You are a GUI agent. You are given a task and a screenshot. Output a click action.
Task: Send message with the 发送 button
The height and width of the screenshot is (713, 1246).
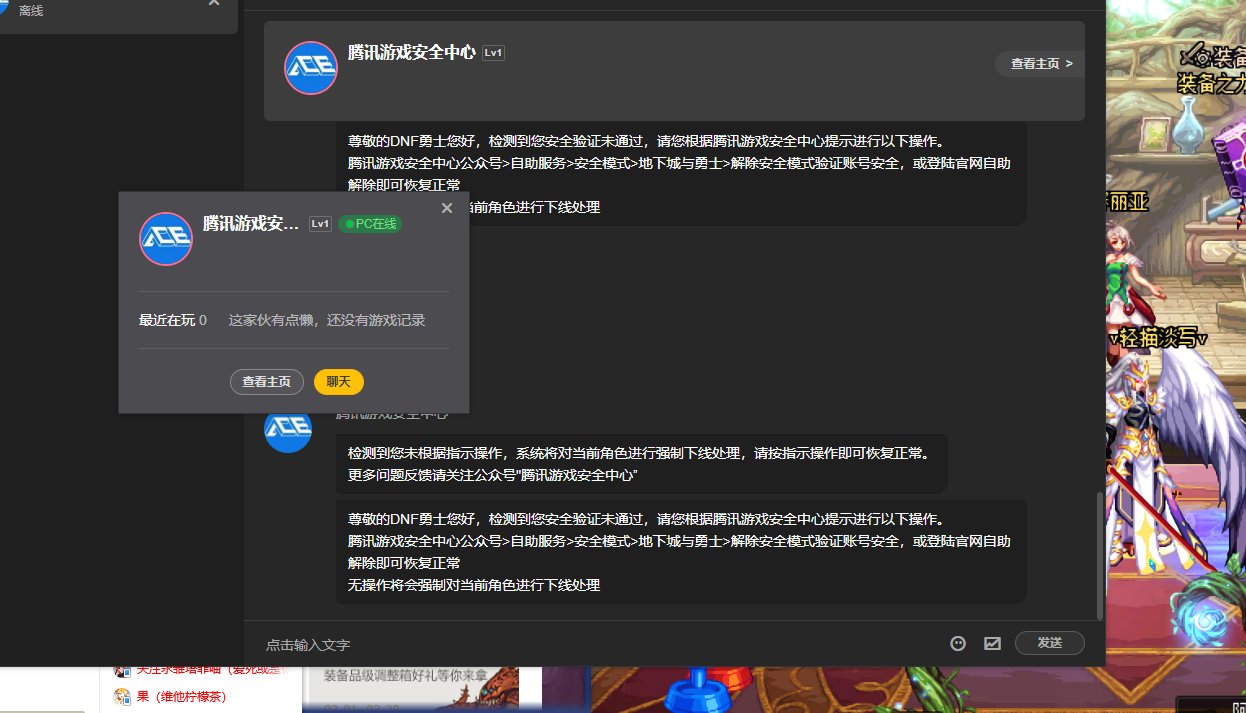click(1050, 643)
